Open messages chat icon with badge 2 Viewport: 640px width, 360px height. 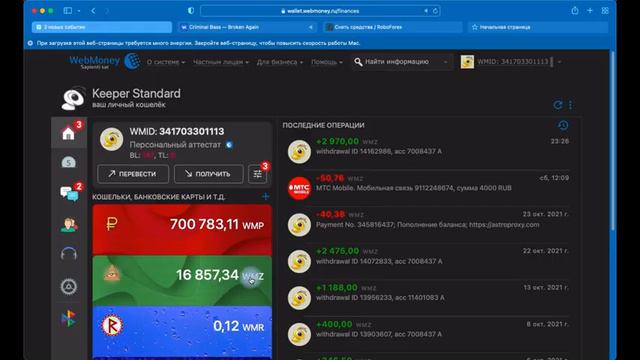[x=69, y=193]
